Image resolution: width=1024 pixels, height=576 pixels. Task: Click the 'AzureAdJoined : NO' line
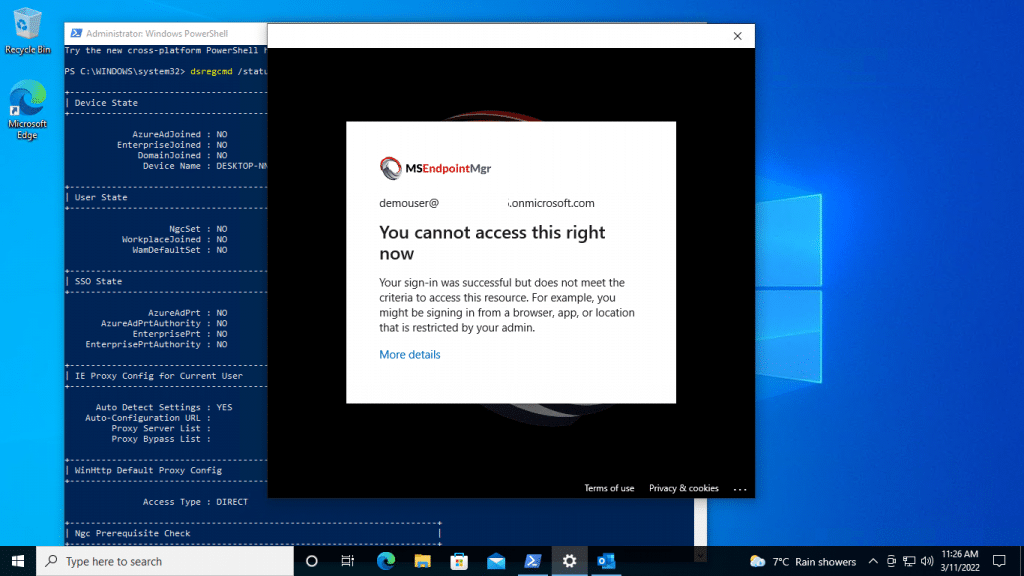pyautogui.click(x=180, y=135)
